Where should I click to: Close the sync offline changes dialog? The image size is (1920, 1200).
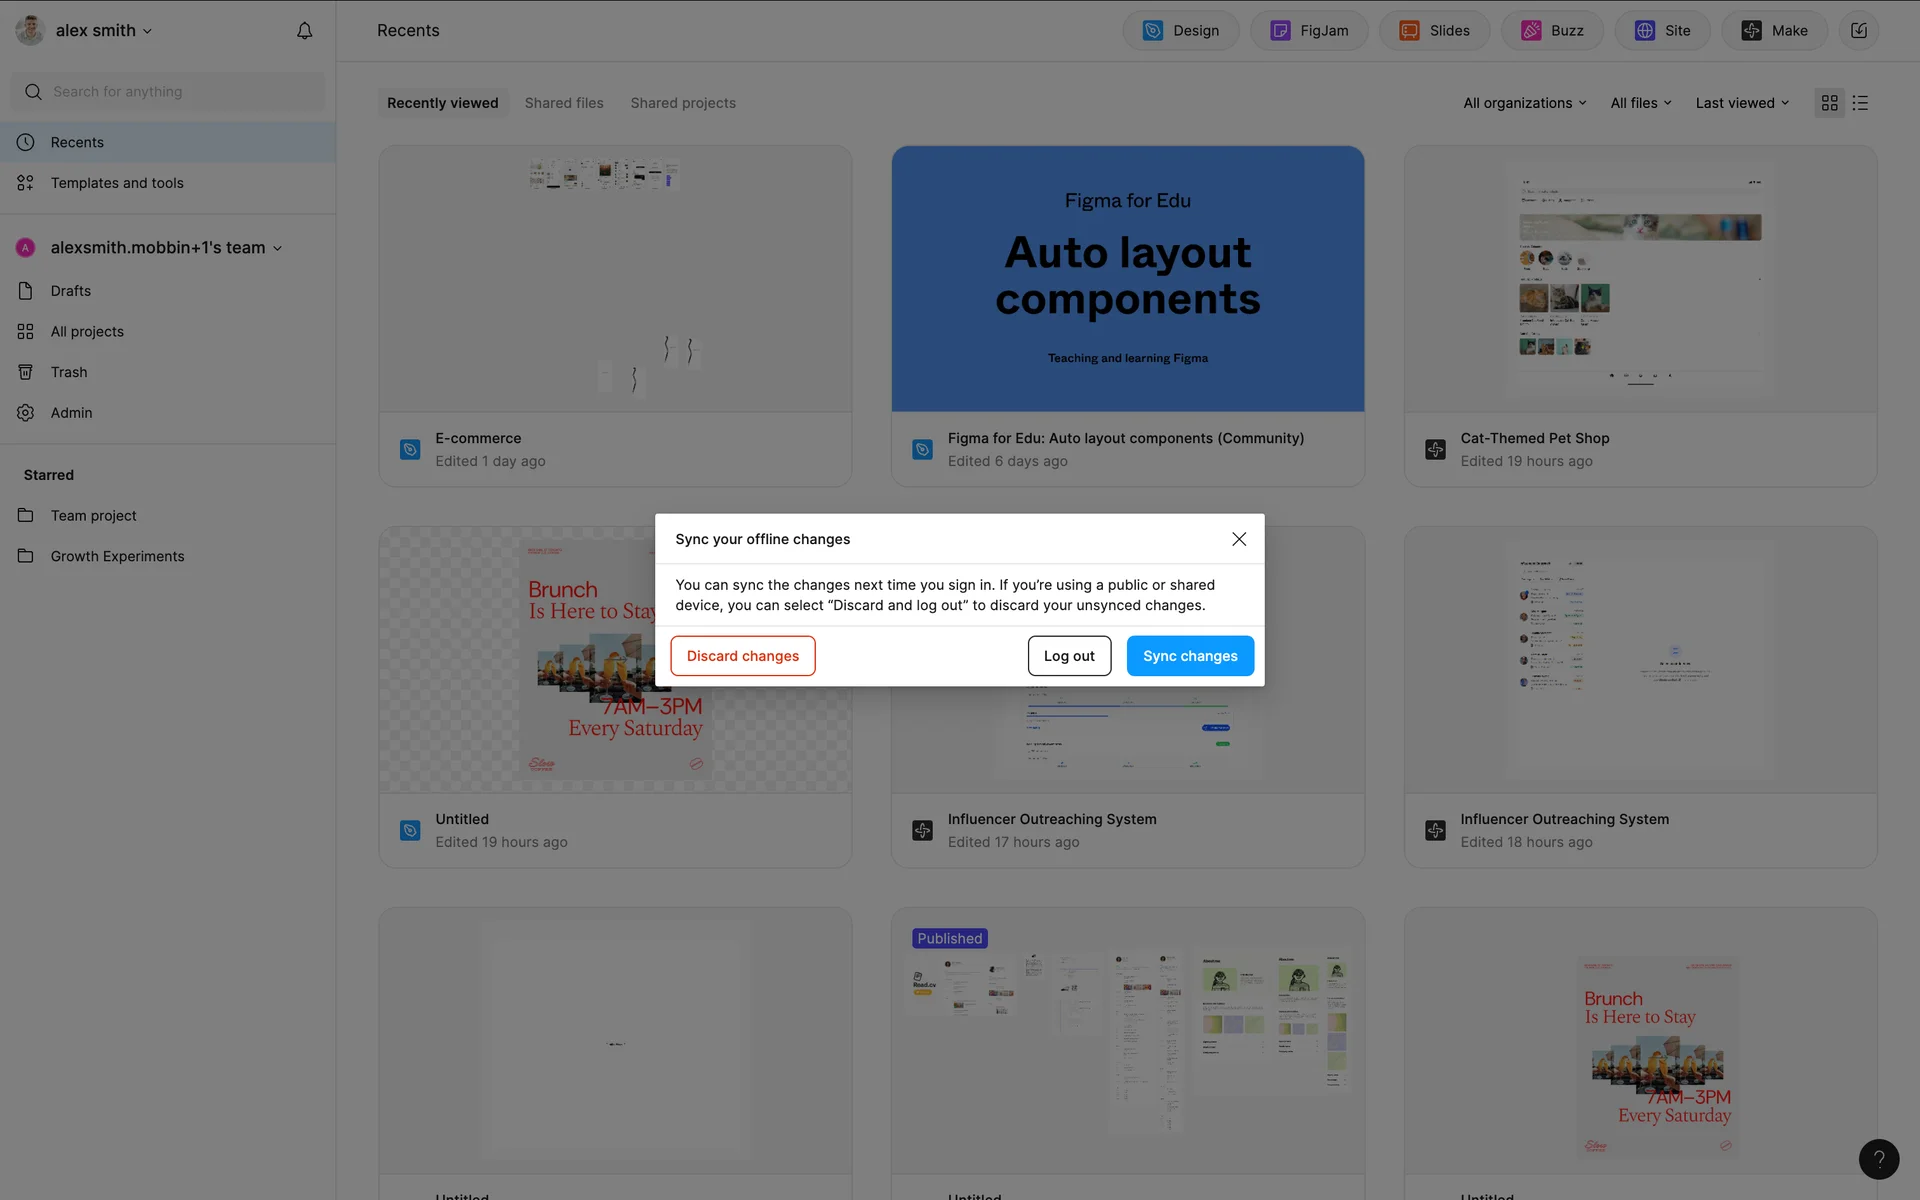(x=1239, y=539)
